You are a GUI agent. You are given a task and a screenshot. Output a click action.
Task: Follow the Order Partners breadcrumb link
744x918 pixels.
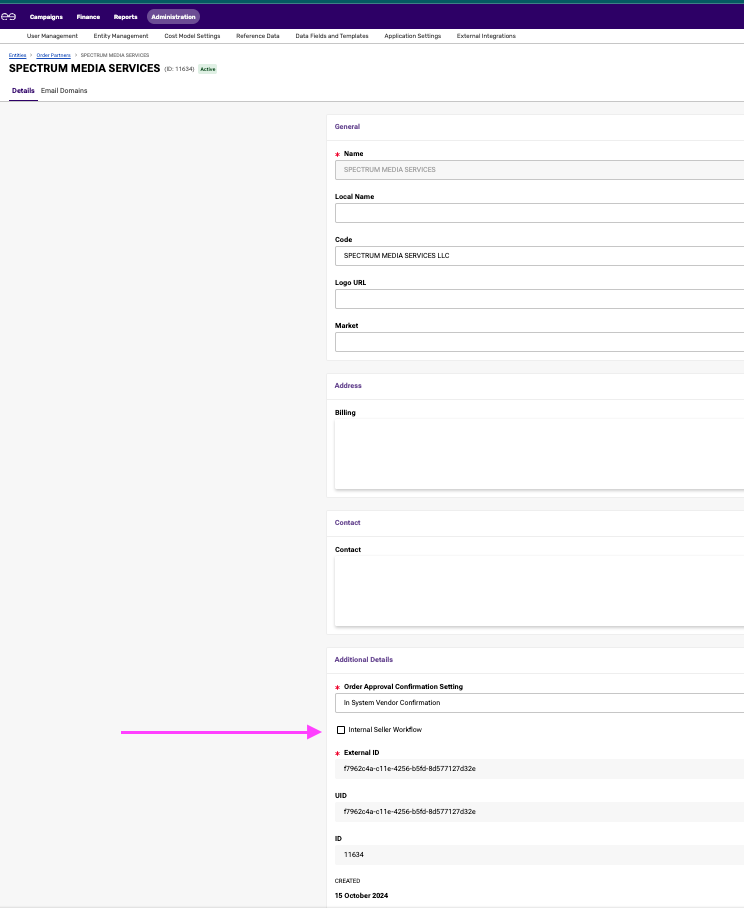53,55
